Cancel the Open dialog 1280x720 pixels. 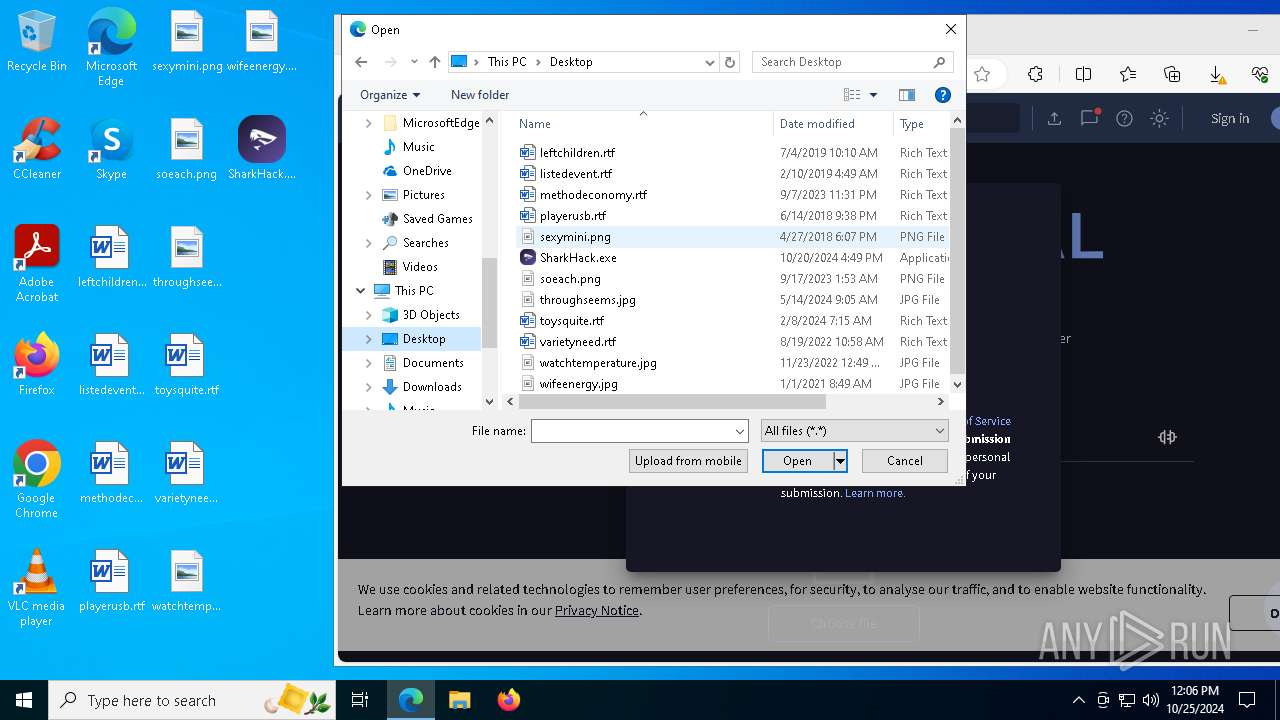pyautogui.click(x=904, y=461)
